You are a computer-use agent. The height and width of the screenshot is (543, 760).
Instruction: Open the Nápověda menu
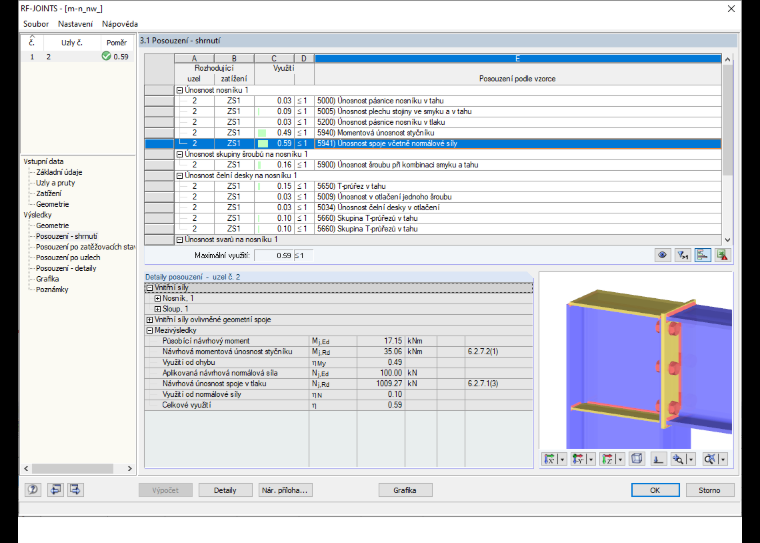click(120, 24)
